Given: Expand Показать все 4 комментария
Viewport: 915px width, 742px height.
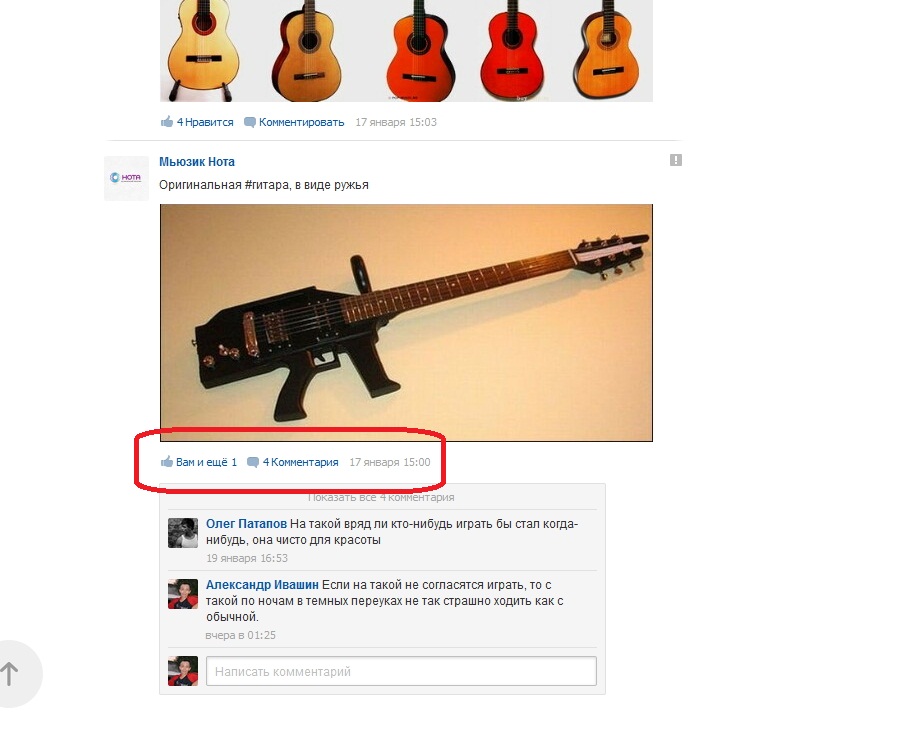Looking at the screenshot, I should click(381, 498).
